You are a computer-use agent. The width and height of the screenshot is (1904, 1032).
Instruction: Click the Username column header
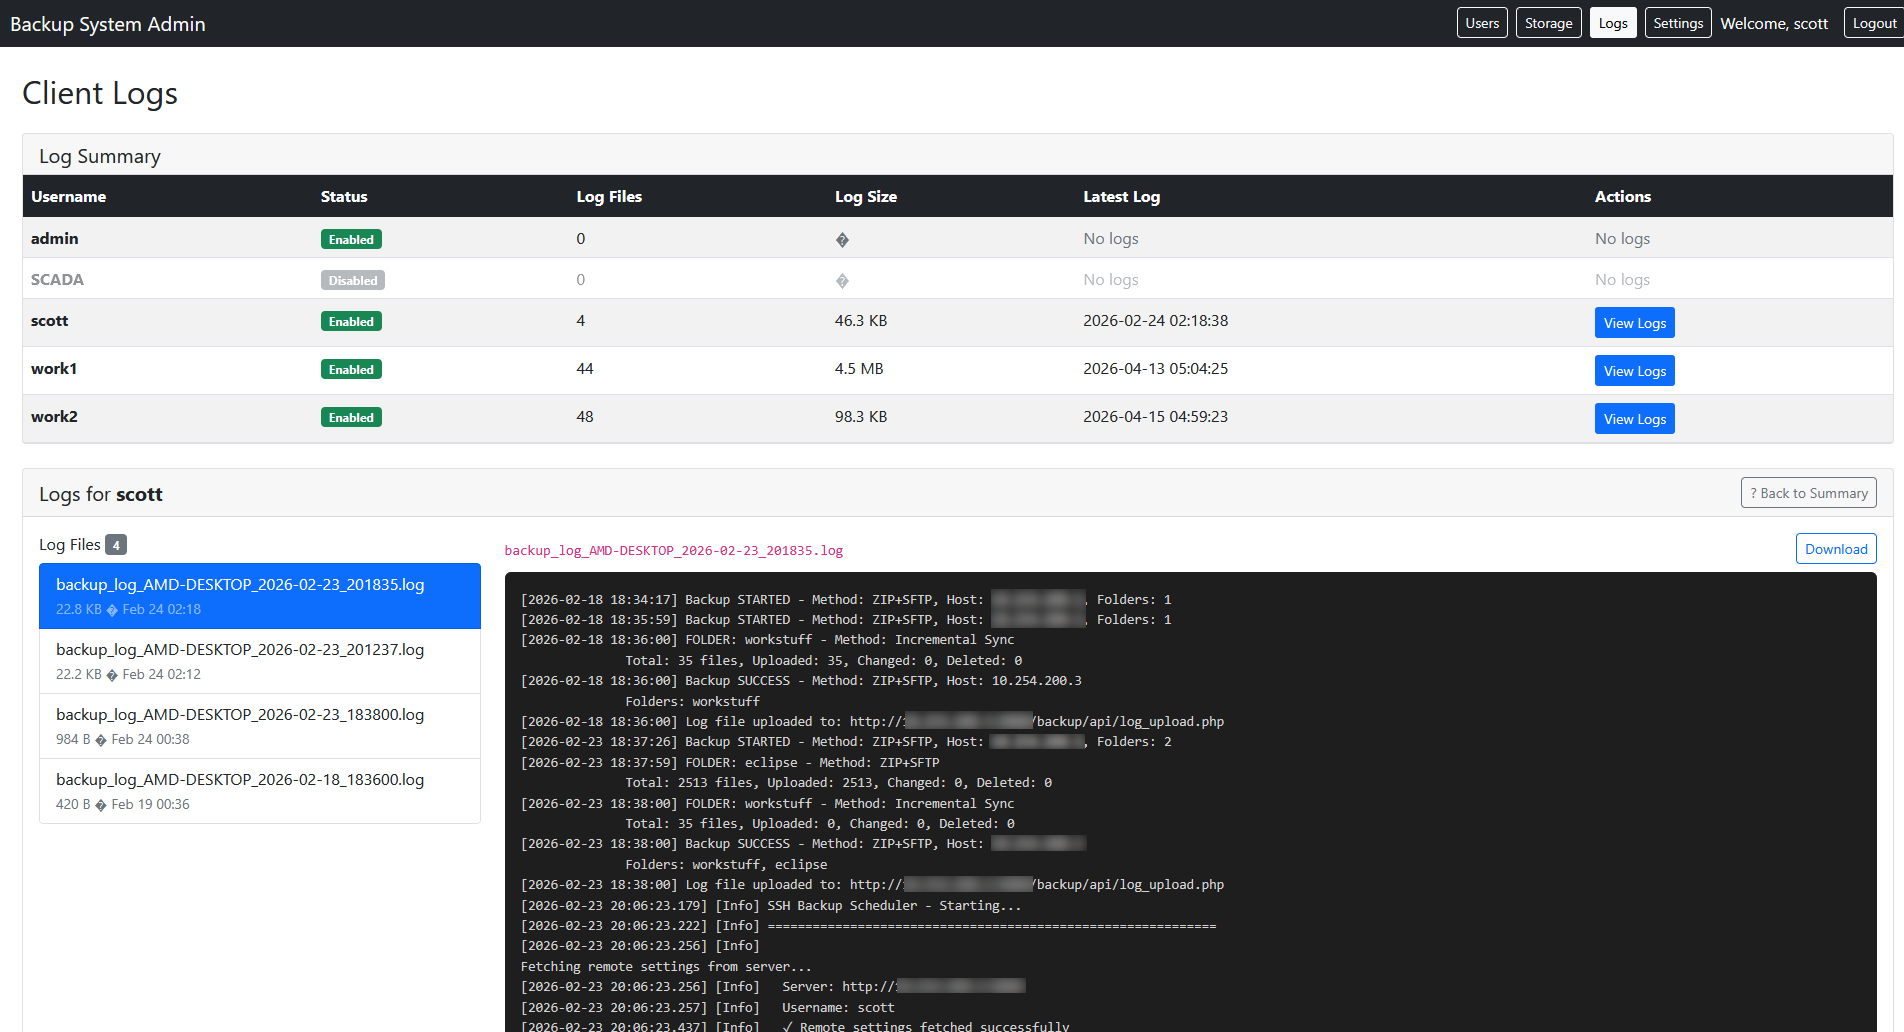[68, 196]
